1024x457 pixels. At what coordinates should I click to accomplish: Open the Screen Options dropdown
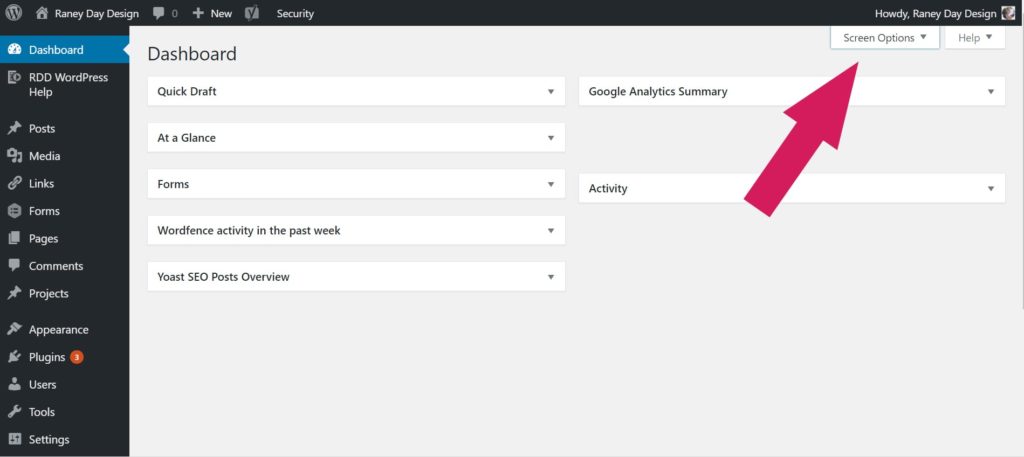pyautogui.click(x=885, y=37)
